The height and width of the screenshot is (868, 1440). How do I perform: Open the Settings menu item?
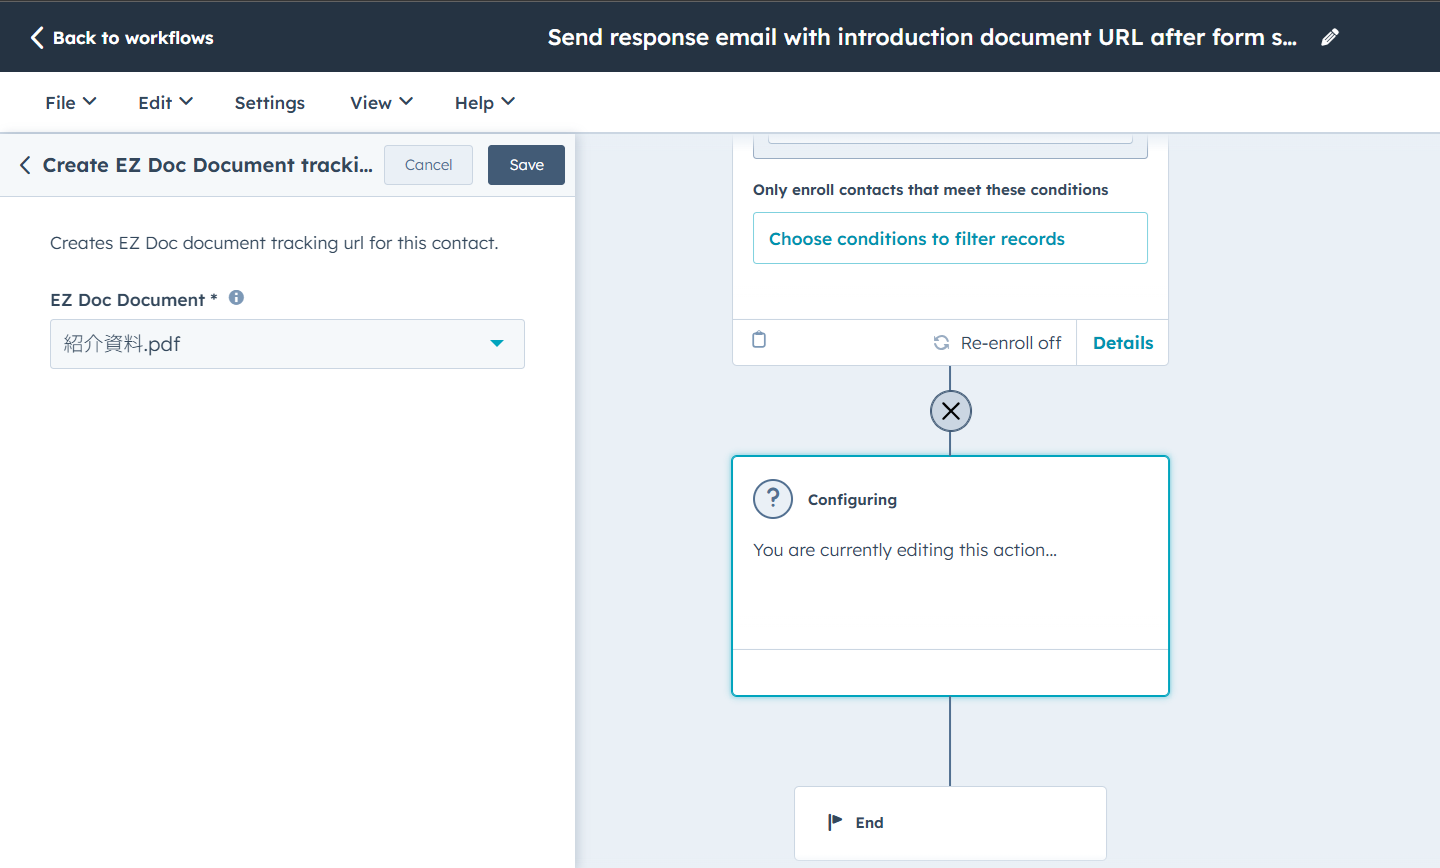click(269, 102)
